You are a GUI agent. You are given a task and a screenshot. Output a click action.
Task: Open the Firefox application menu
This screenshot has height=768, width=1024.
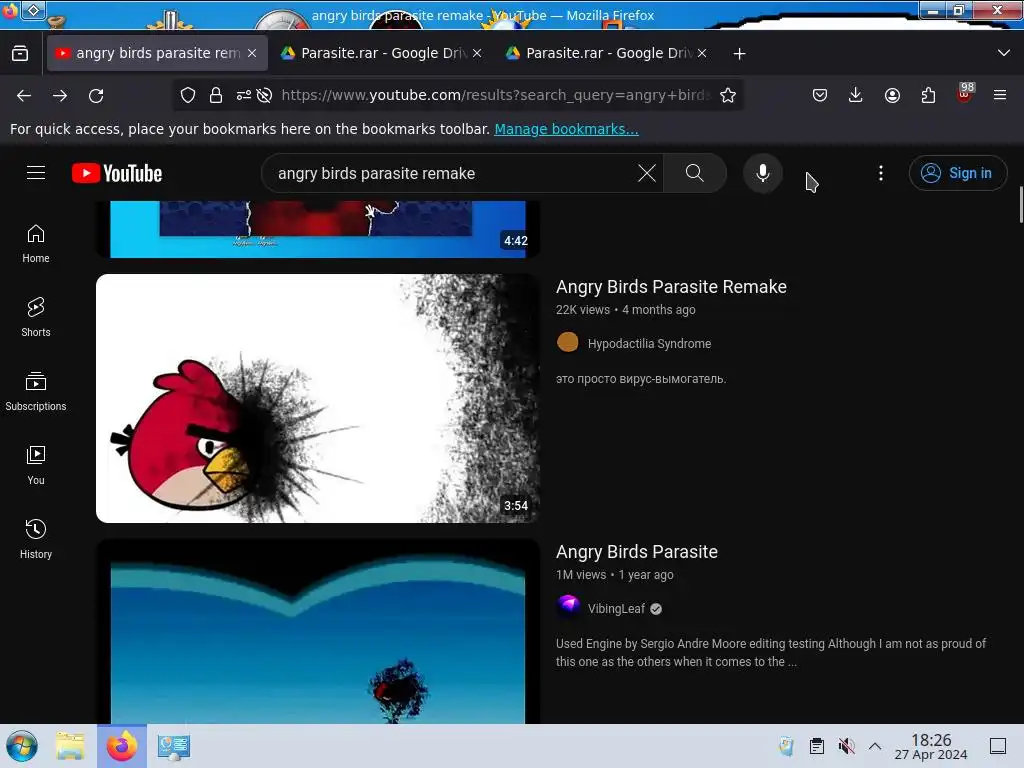(999, 95)
